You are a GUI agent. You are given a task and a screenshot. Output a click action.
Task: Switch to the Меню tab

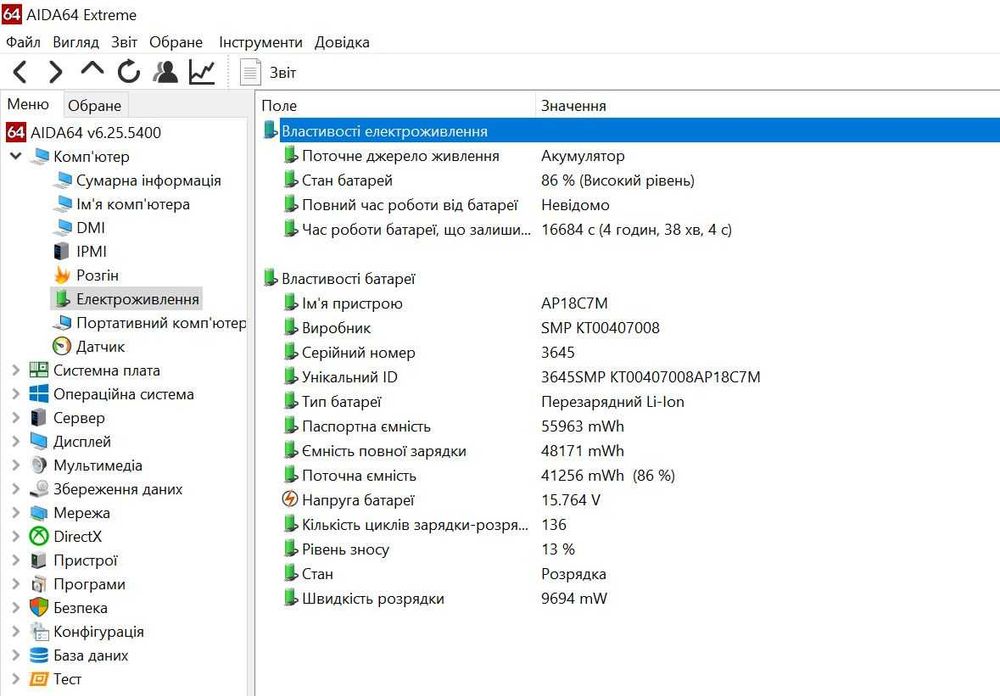[29, 104]
